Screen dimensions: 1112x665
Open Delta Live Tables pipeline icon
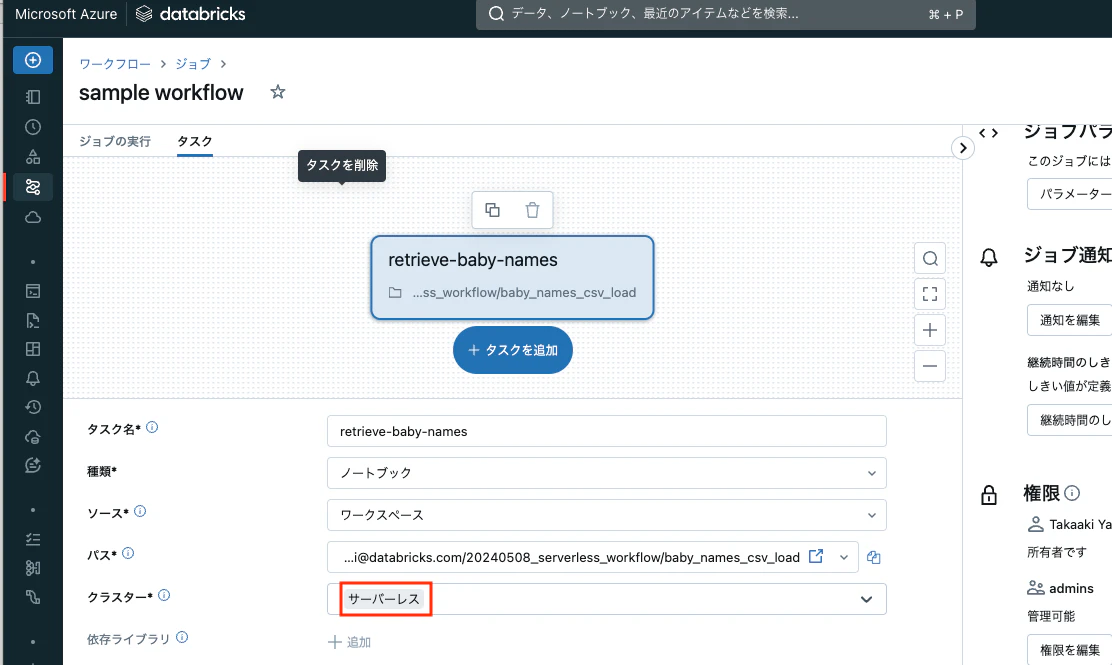pos(33,597)
